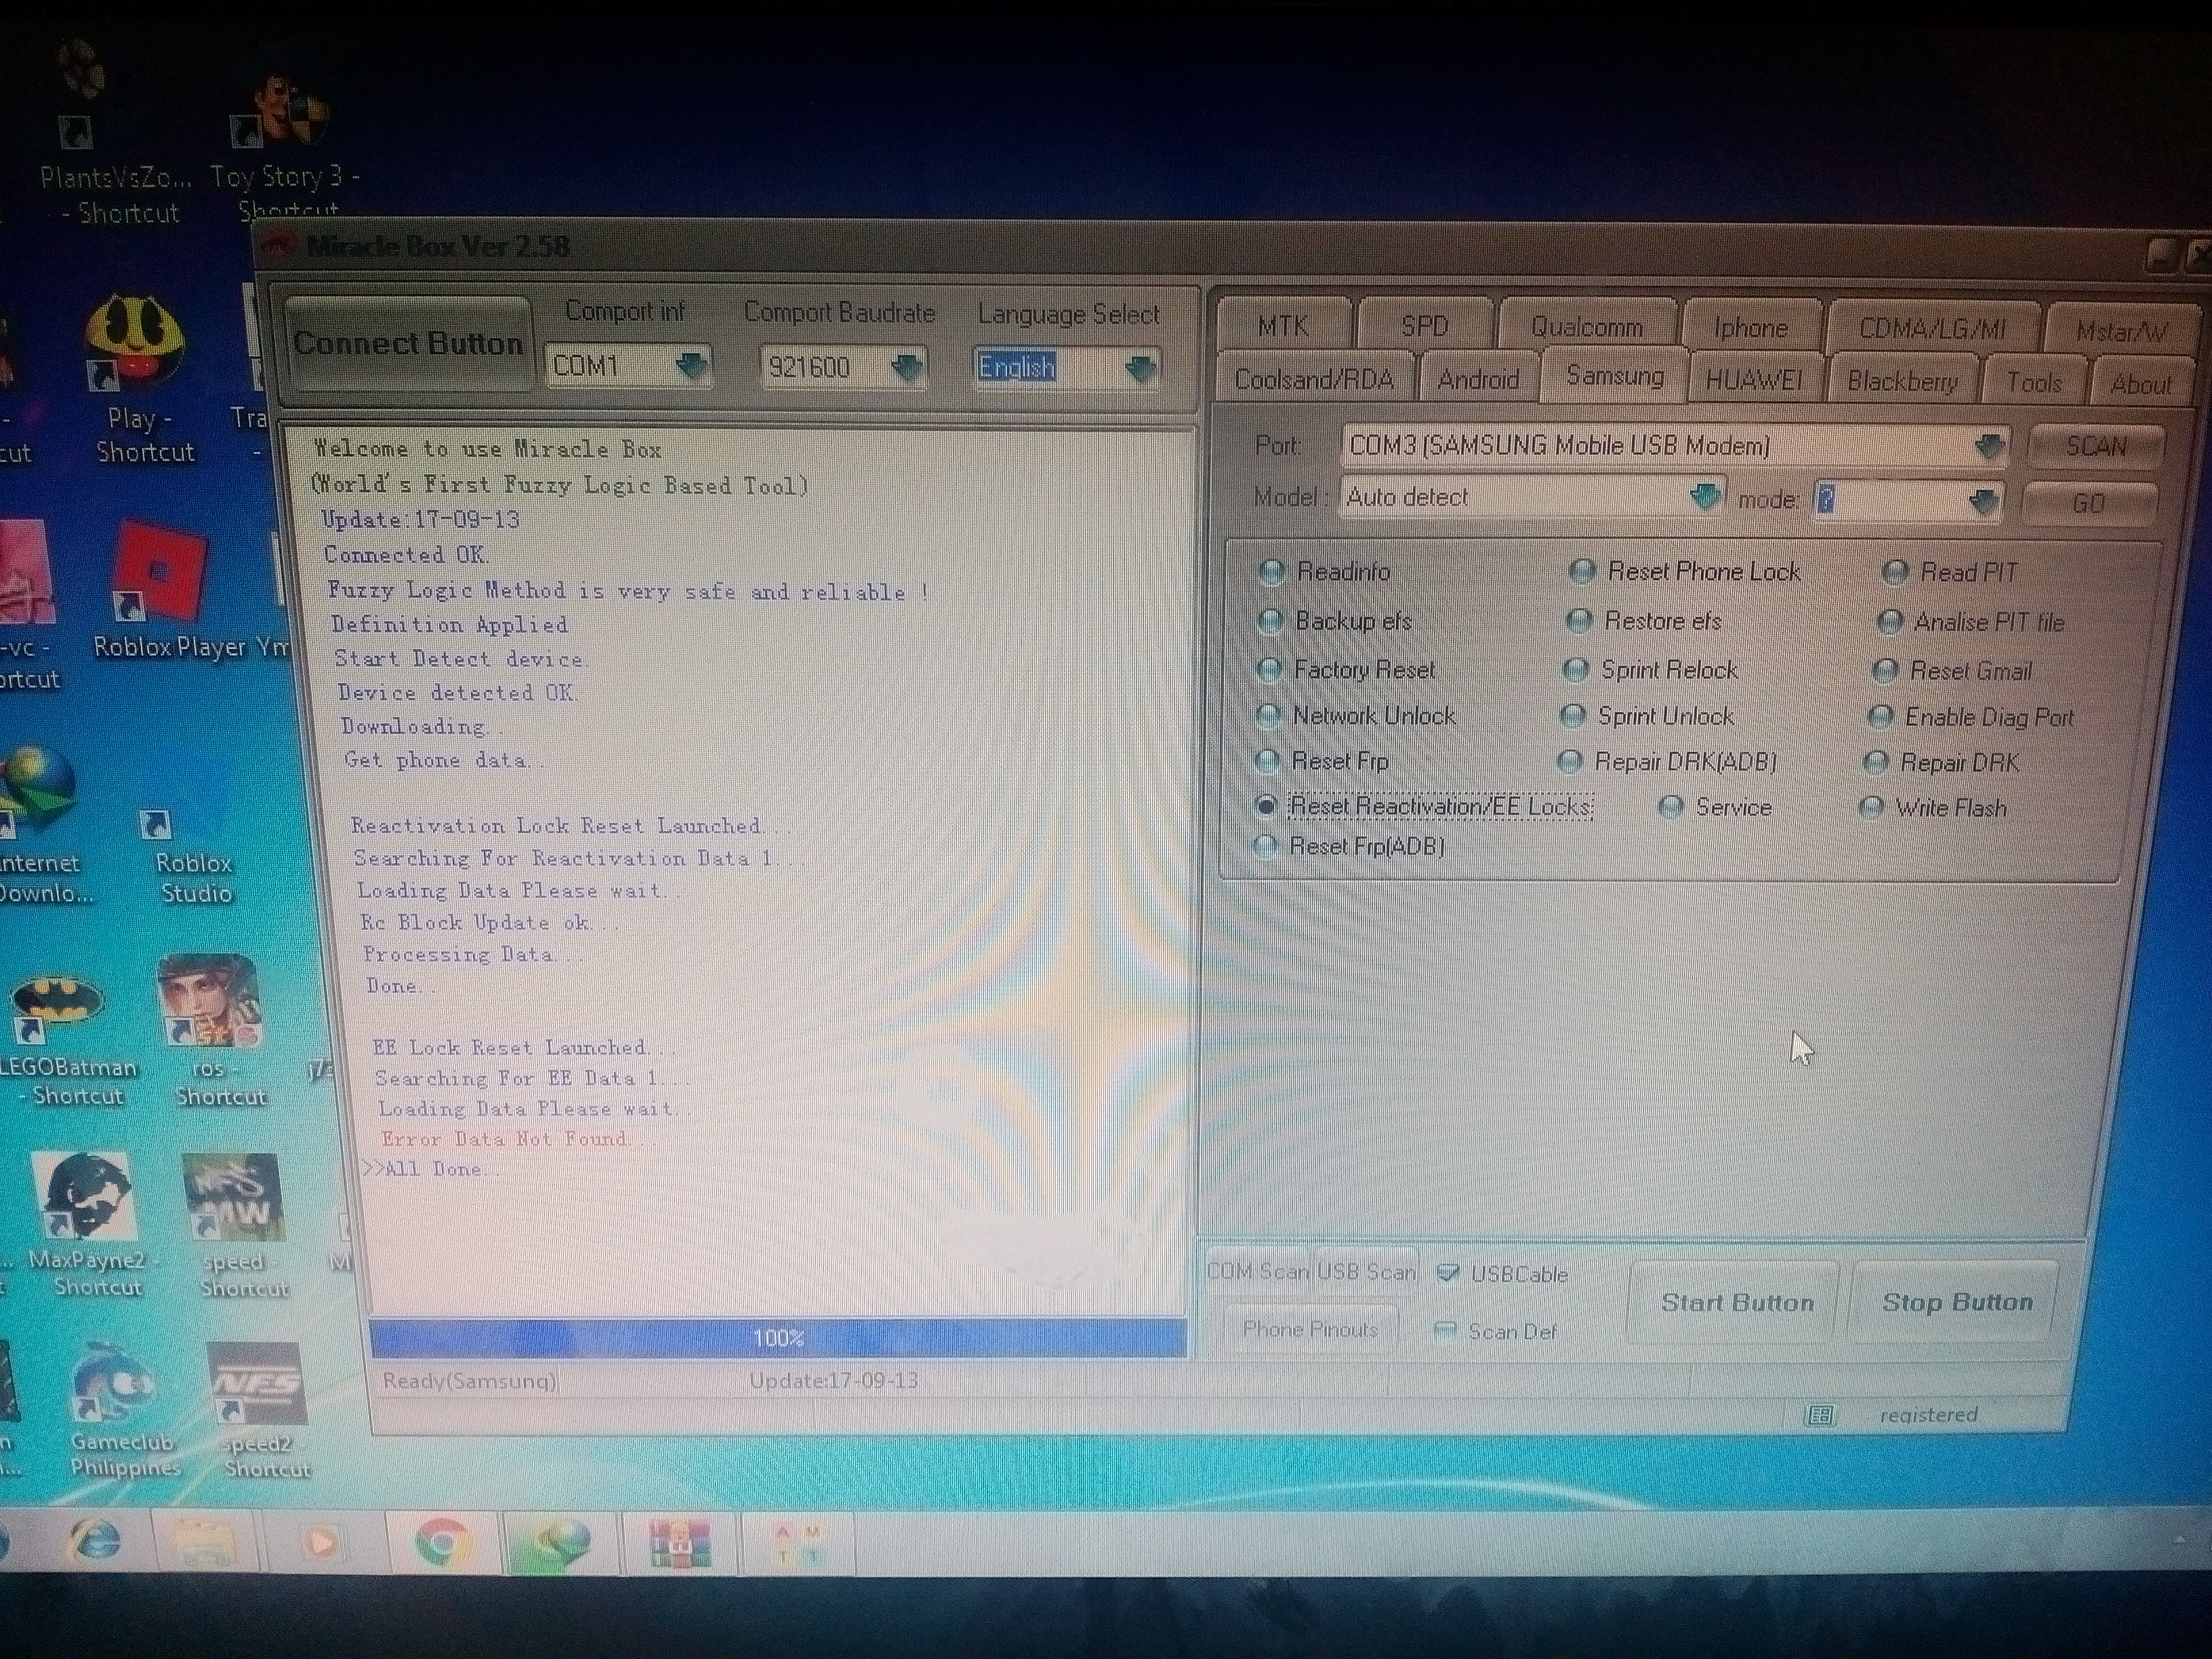Click the Start Button
The image size is (2212, 1659).
click(1736, 1302)
